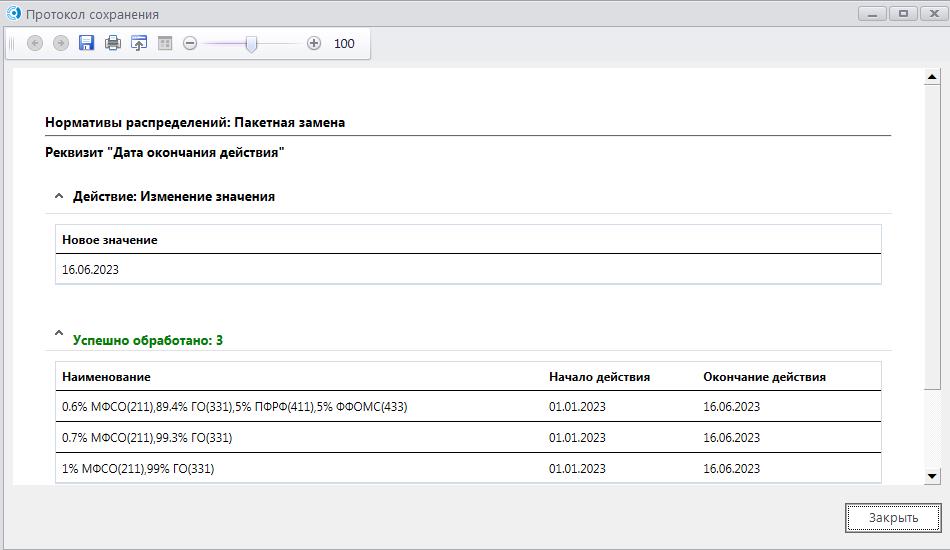Collapse the 'Действие: Изменение значения' section
Image resolution: width=950 pixels, height=550 pixels.
[59, 196]
